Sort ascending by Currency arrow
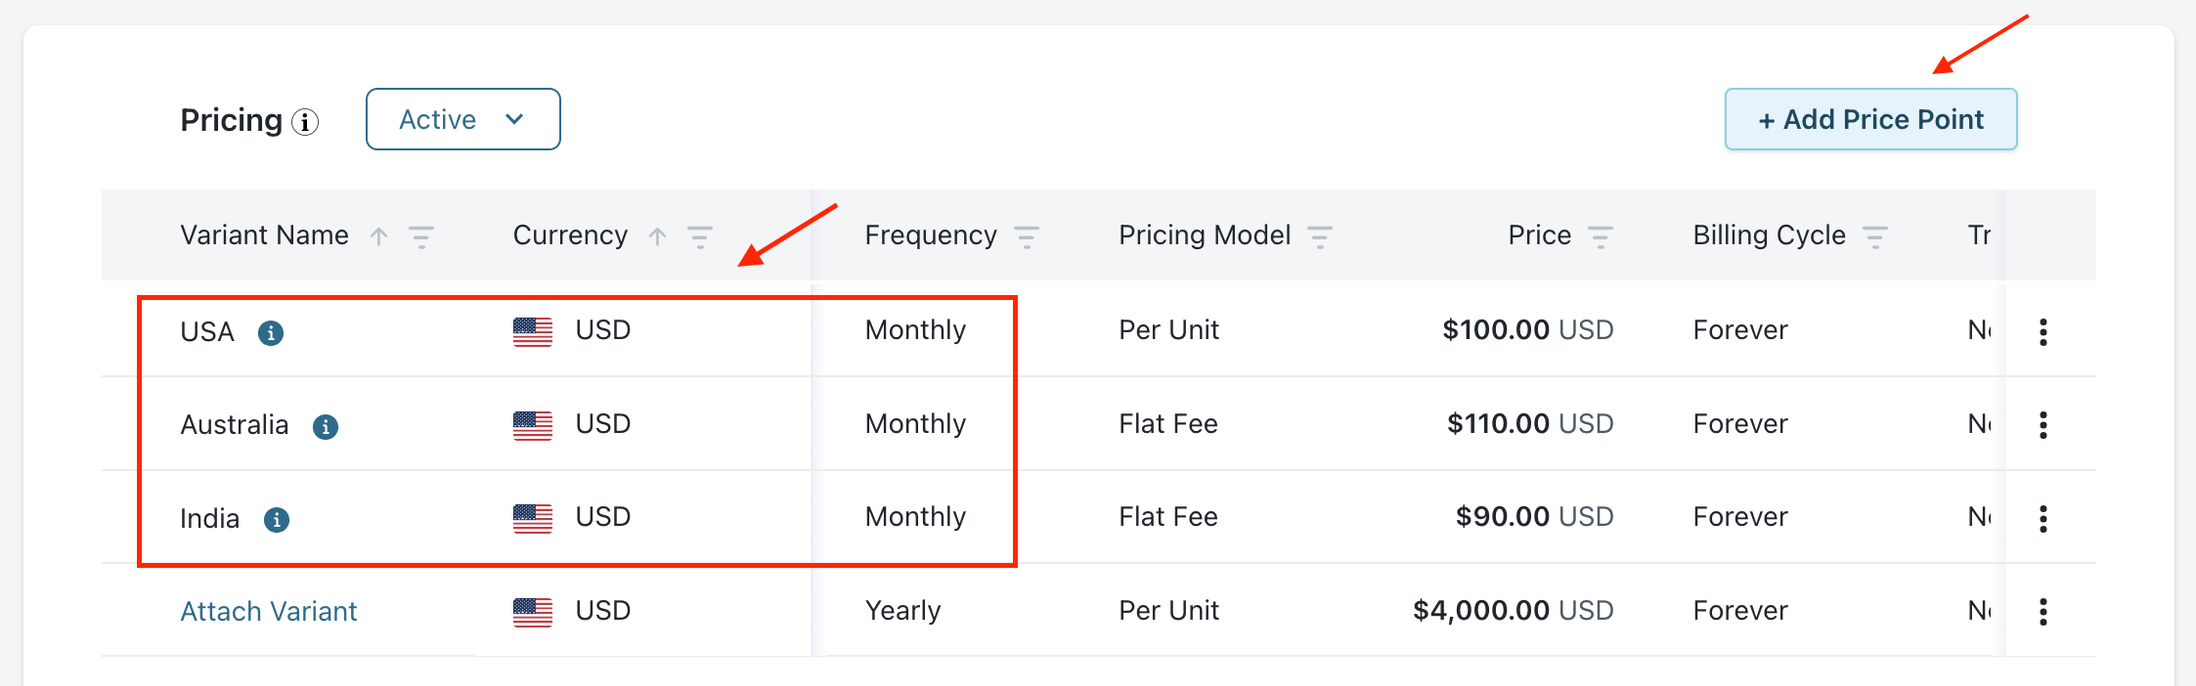 click(657, 236)
